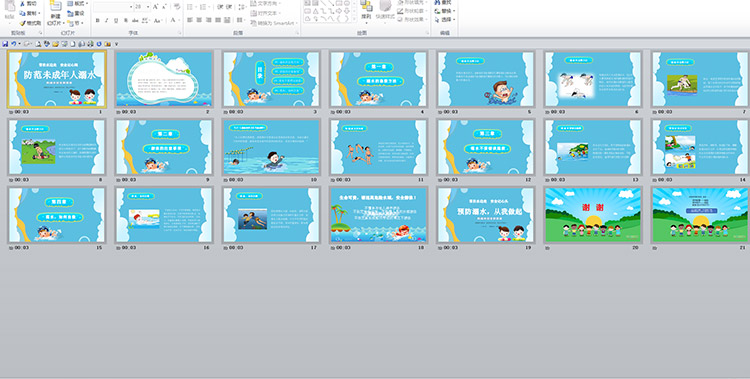Select slide 3 contents (目录) thumbnail
This screenshot has width=750, height=379.
tap(271, 79)
